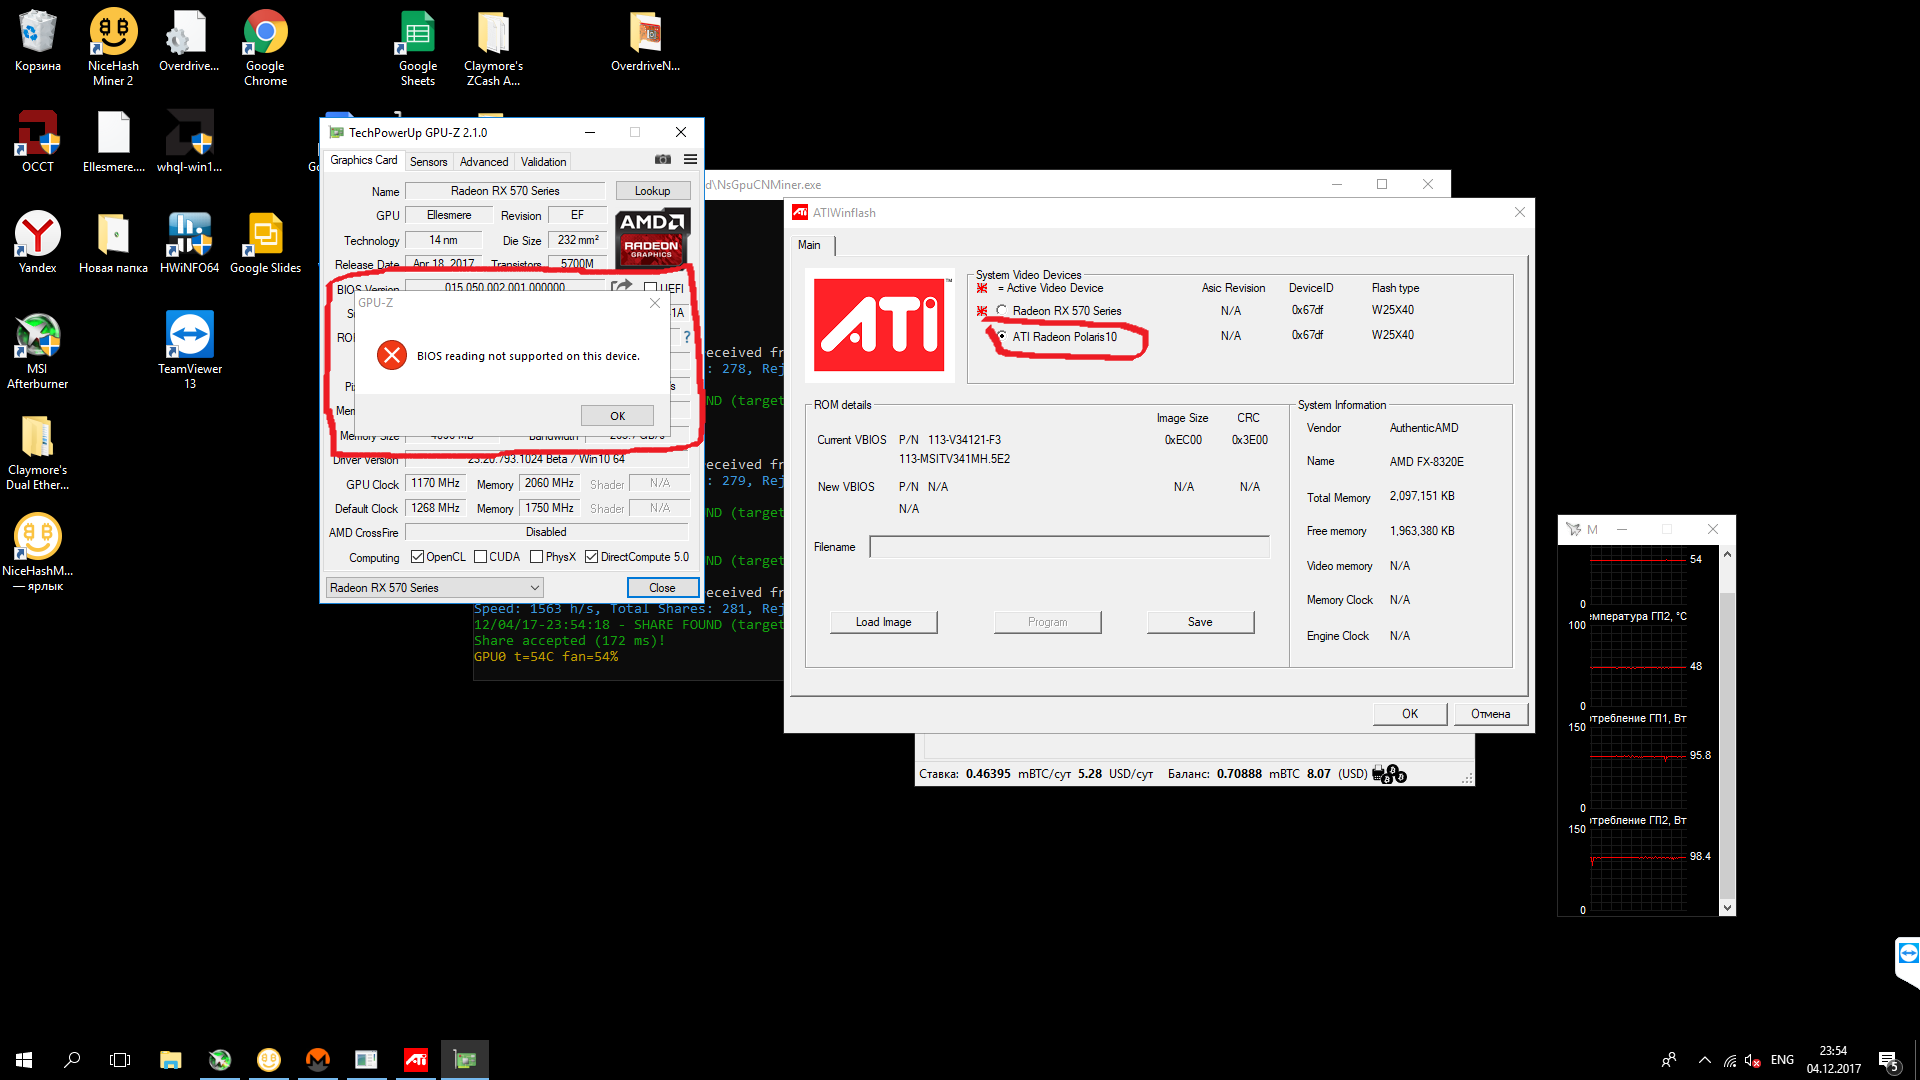Open the Recycle Bin (Корзина) desktop icon
Viewport: 1920px width, 1080px height.
point(38,41)
